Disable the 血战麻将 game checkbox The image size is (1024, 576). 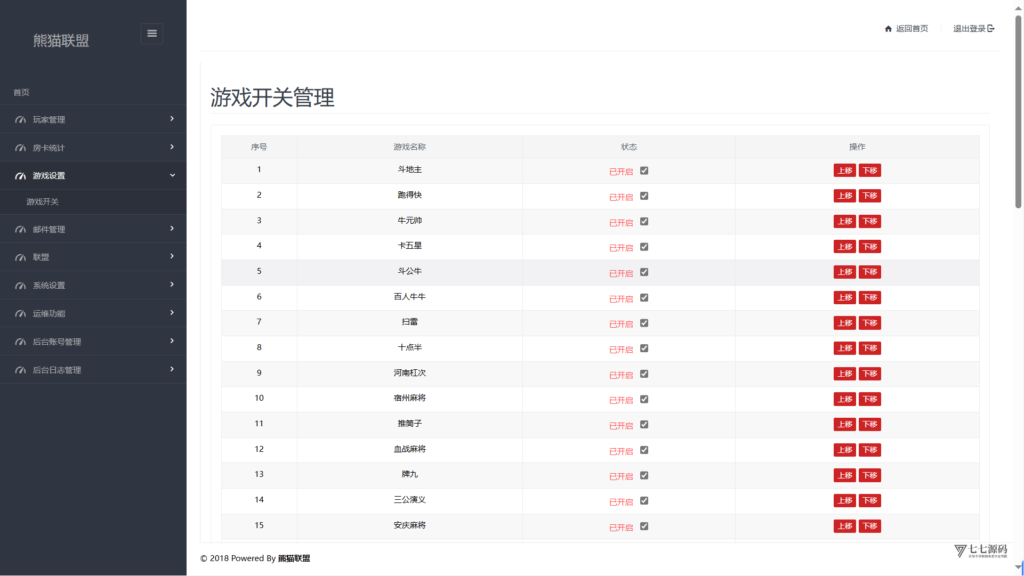[x=644, y=450]
